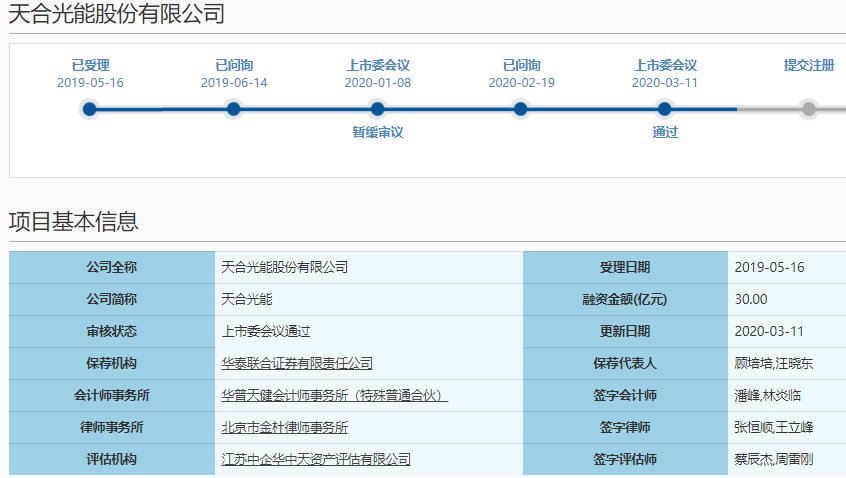
Task: Click the 上市委会议 timeline dot for 2020-01-08
Action: click(x=377, y=109)
